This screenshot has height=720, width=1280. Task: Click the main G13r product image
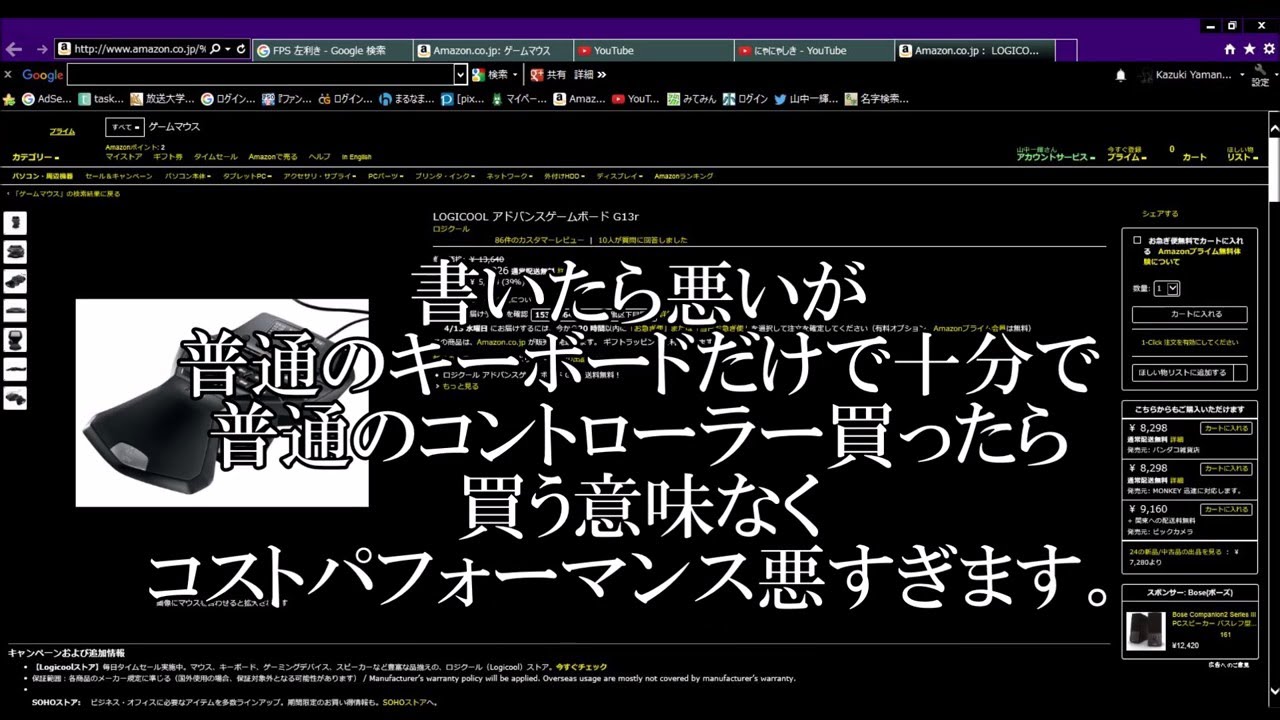(222, 403)
